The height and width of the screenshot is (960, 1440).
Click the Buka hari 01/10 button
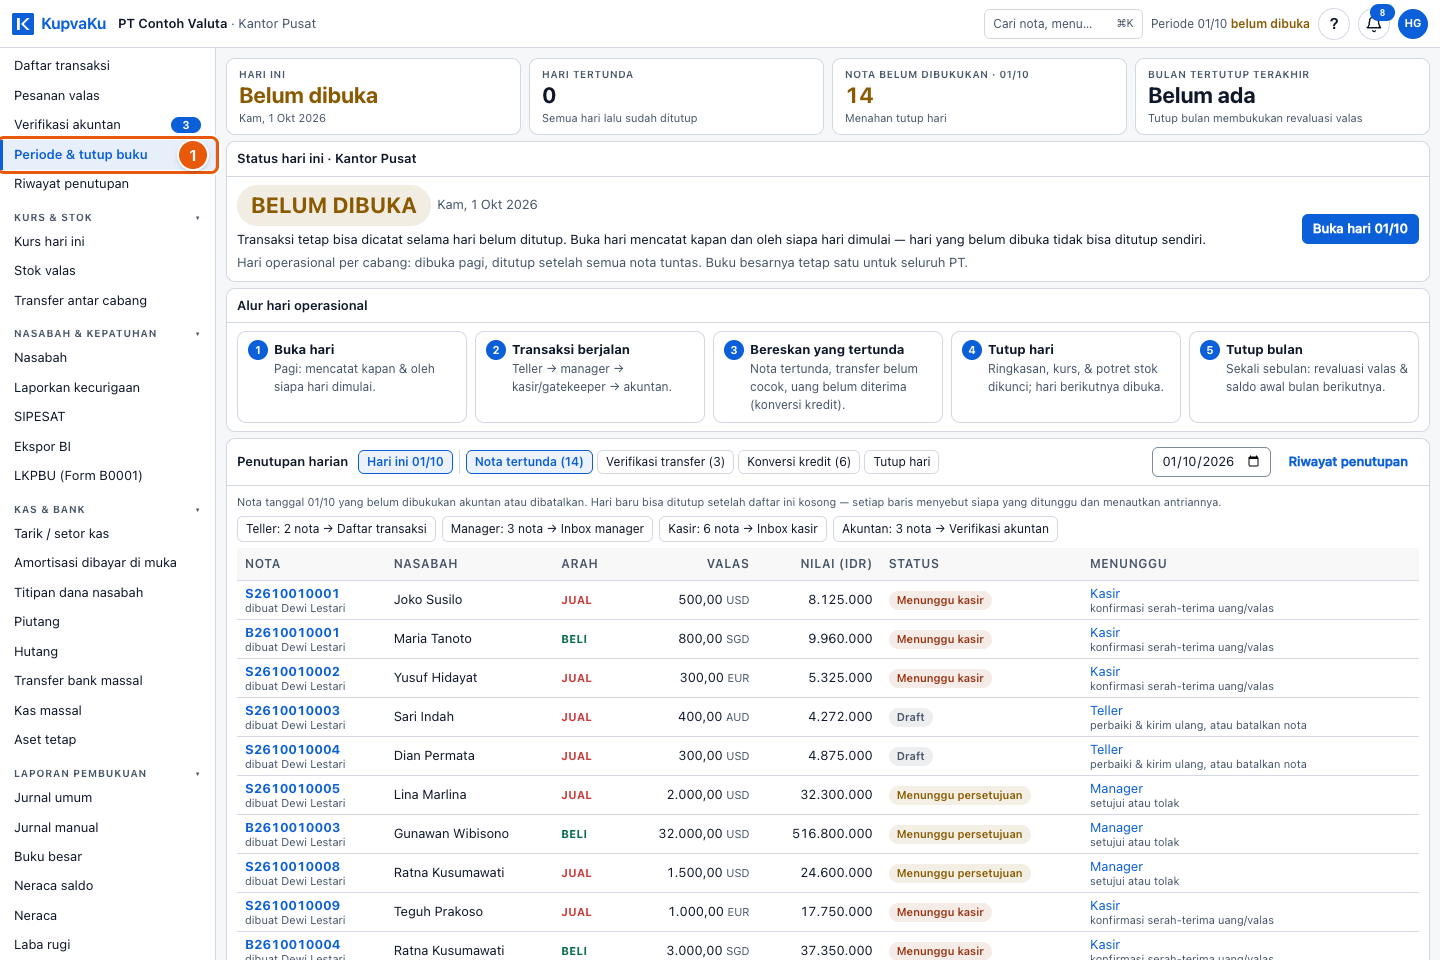(1360, 229)
